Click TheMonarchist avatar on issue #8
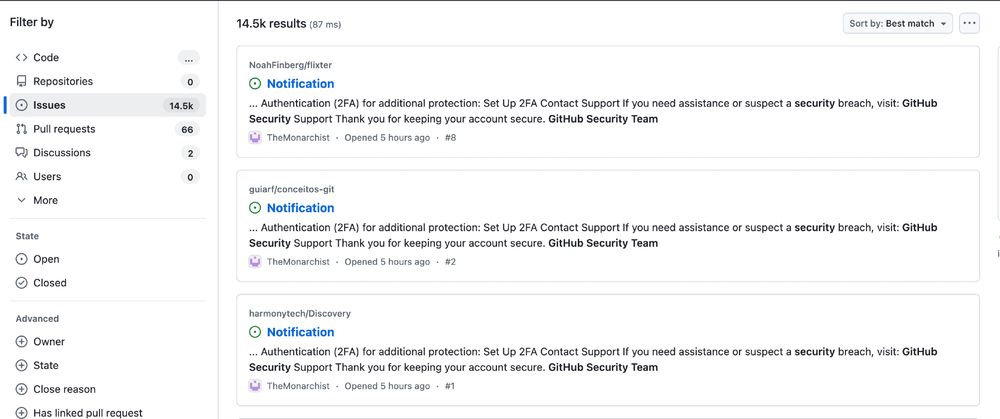This screenshot has width=1000, height=419. click(x=255, y=138)
